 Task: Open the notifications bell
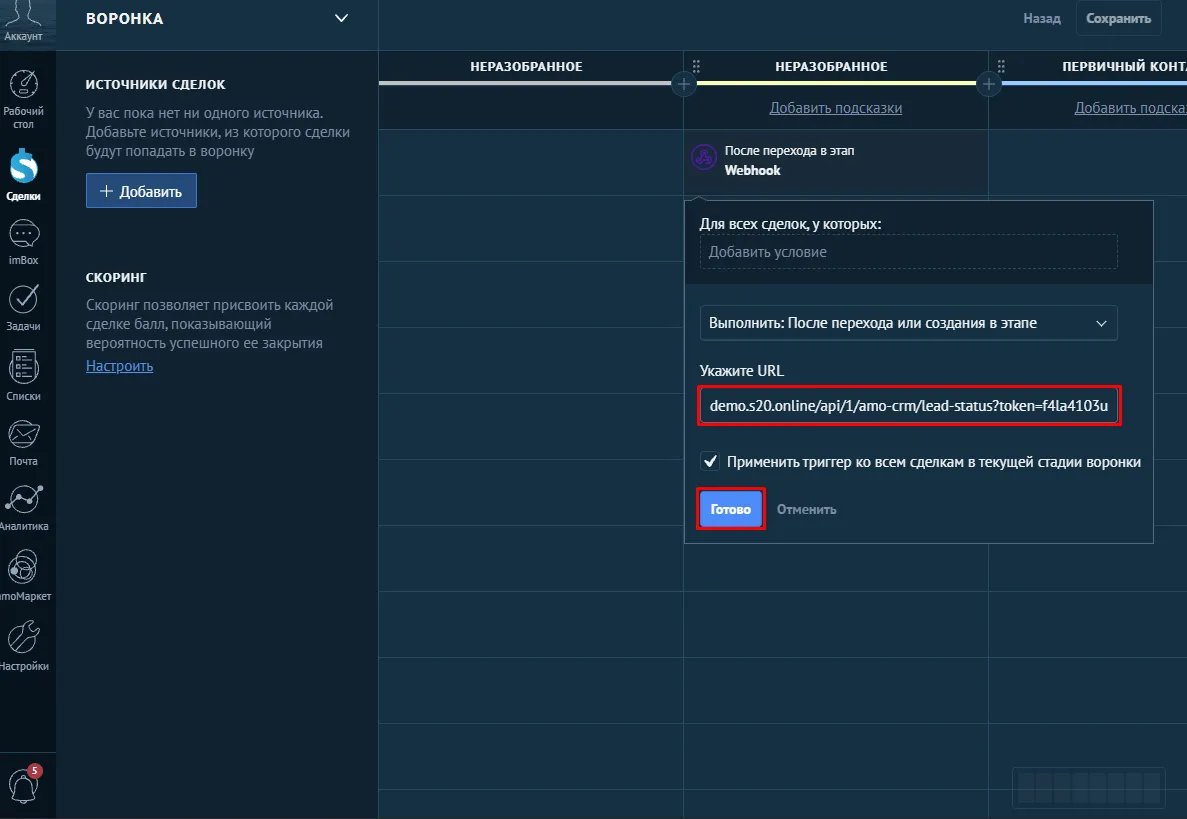tap(23, 784)
